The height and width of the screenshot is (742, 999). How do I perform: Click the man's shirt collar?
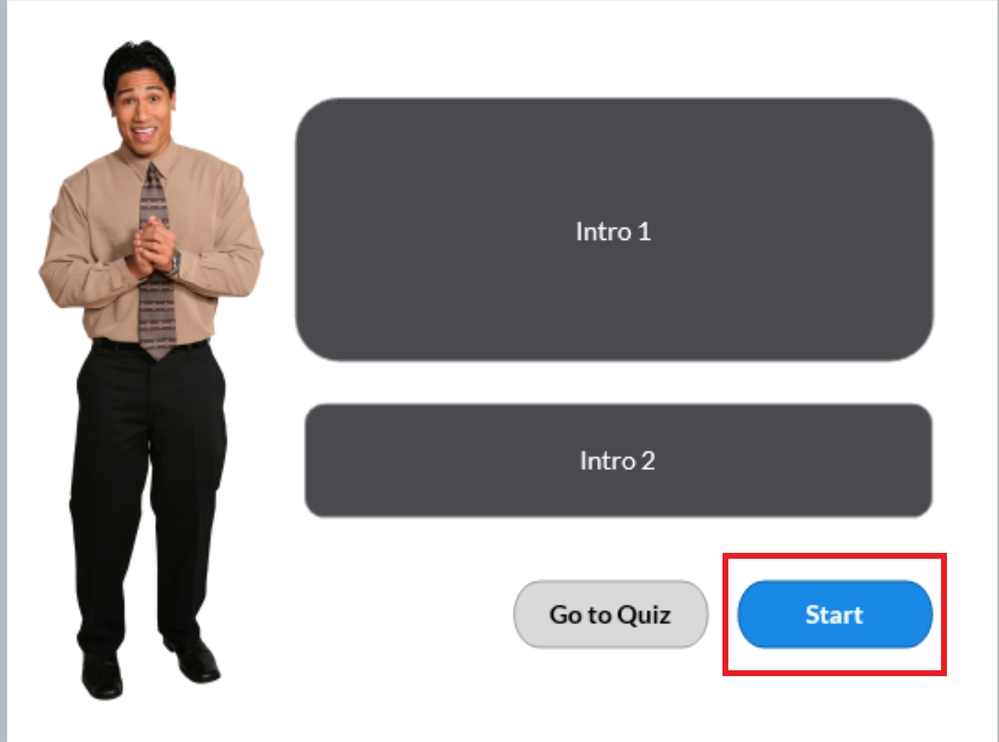click(148, 161)
